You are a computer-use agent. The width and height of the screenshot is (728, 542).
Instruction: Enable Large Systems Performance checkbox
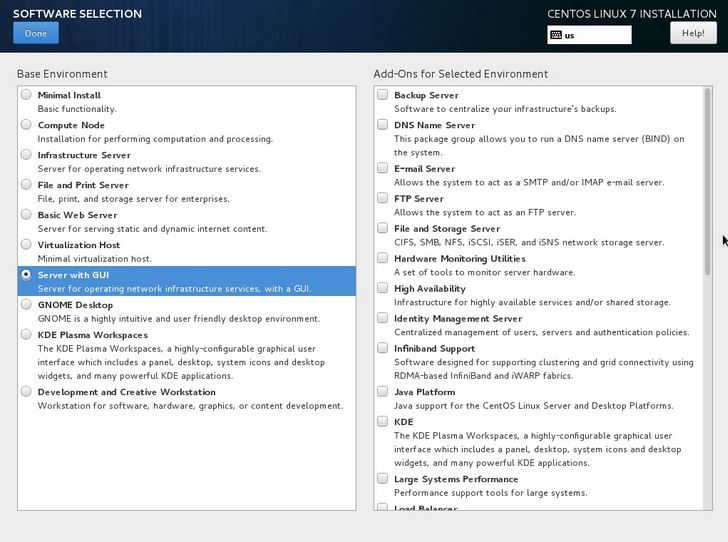pyautogui.click(x=383, y=479)
